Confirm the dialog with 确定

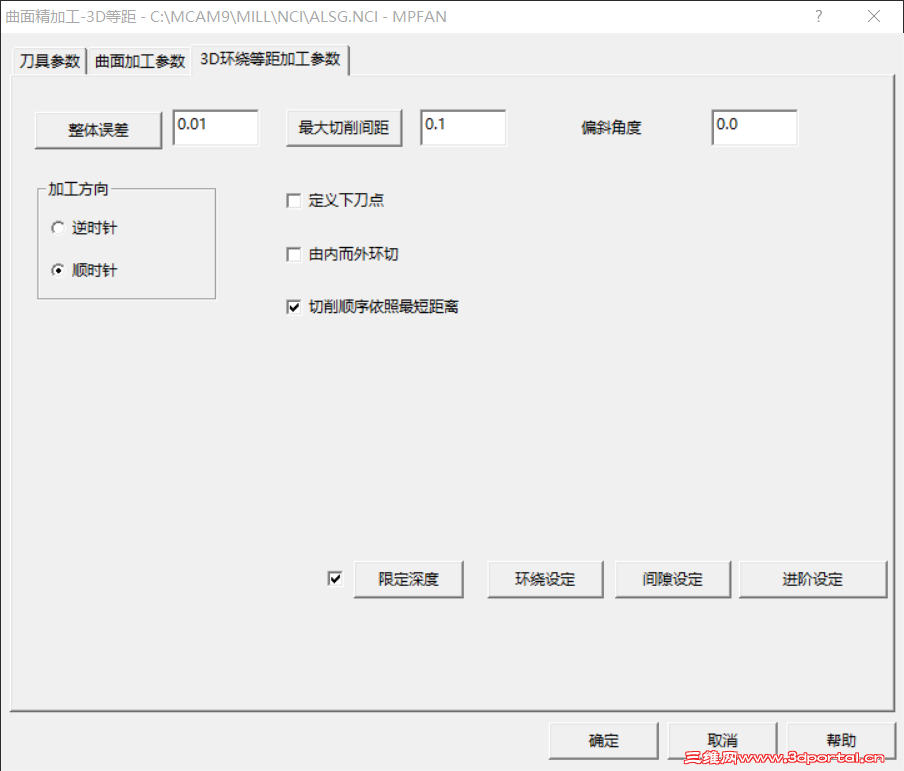tap(602, 740)
